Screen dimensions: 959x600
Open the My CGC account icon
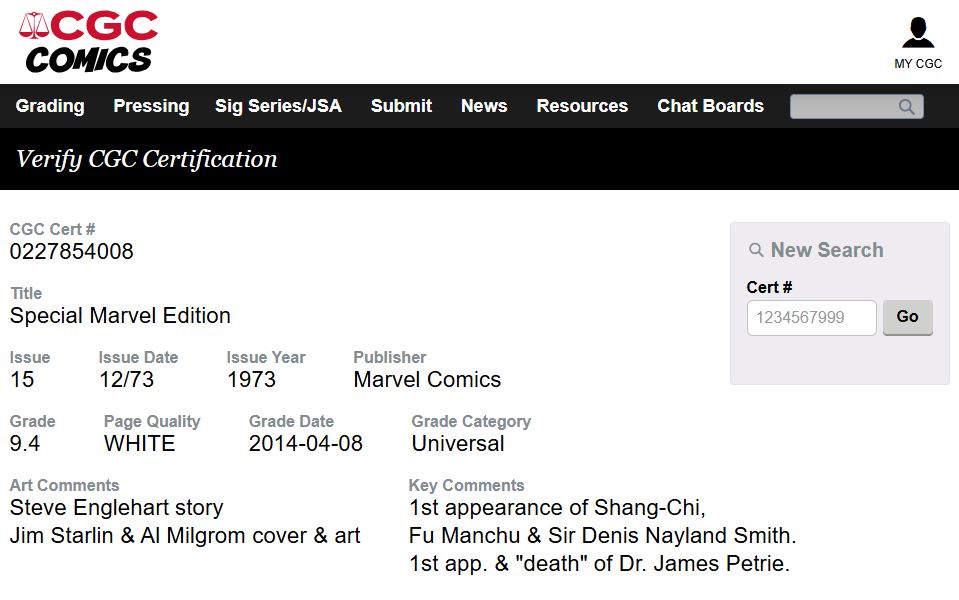[x=917, y=33]
